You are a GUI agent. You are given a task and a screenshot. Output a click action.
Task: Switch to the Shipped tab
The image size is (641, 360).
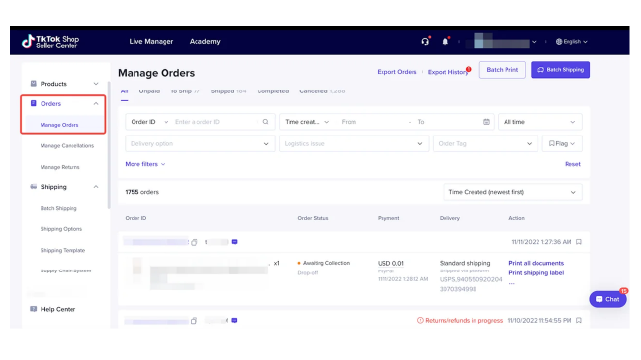click(x=229, y=92)
